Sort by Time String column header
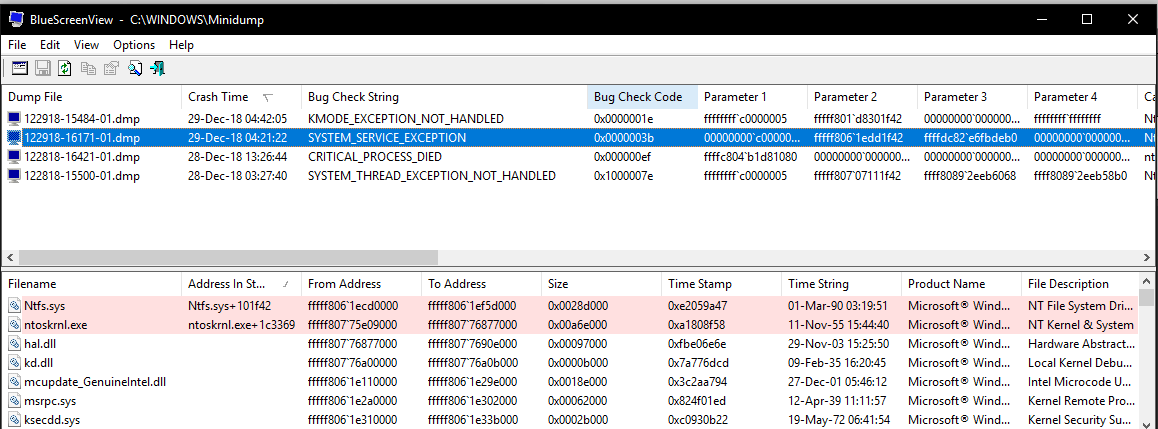 [x=842, y=284]
